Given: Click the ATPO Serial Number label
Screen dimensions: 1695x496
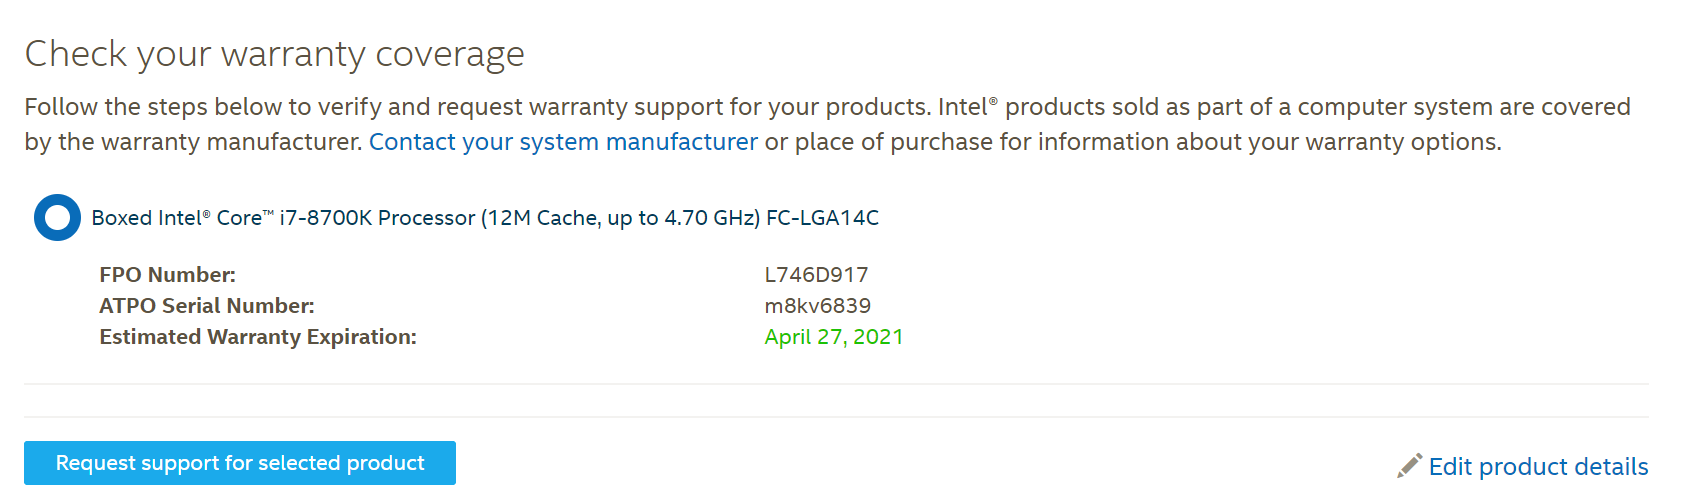Looking at the screenshot, I should 206,306.
